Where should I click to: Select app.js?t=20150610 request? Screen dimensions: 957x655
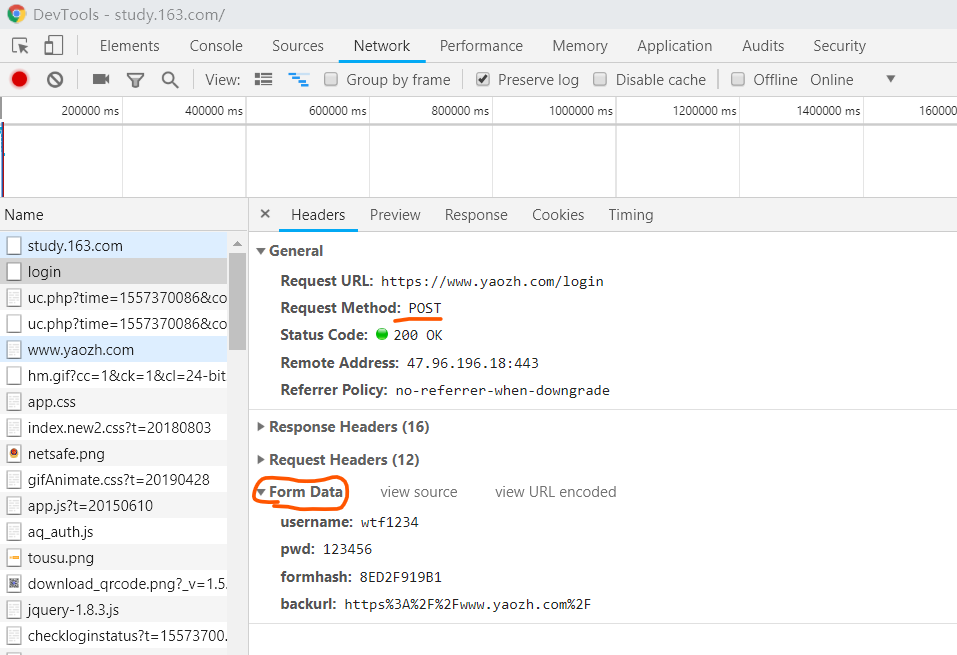coord(114,505)
